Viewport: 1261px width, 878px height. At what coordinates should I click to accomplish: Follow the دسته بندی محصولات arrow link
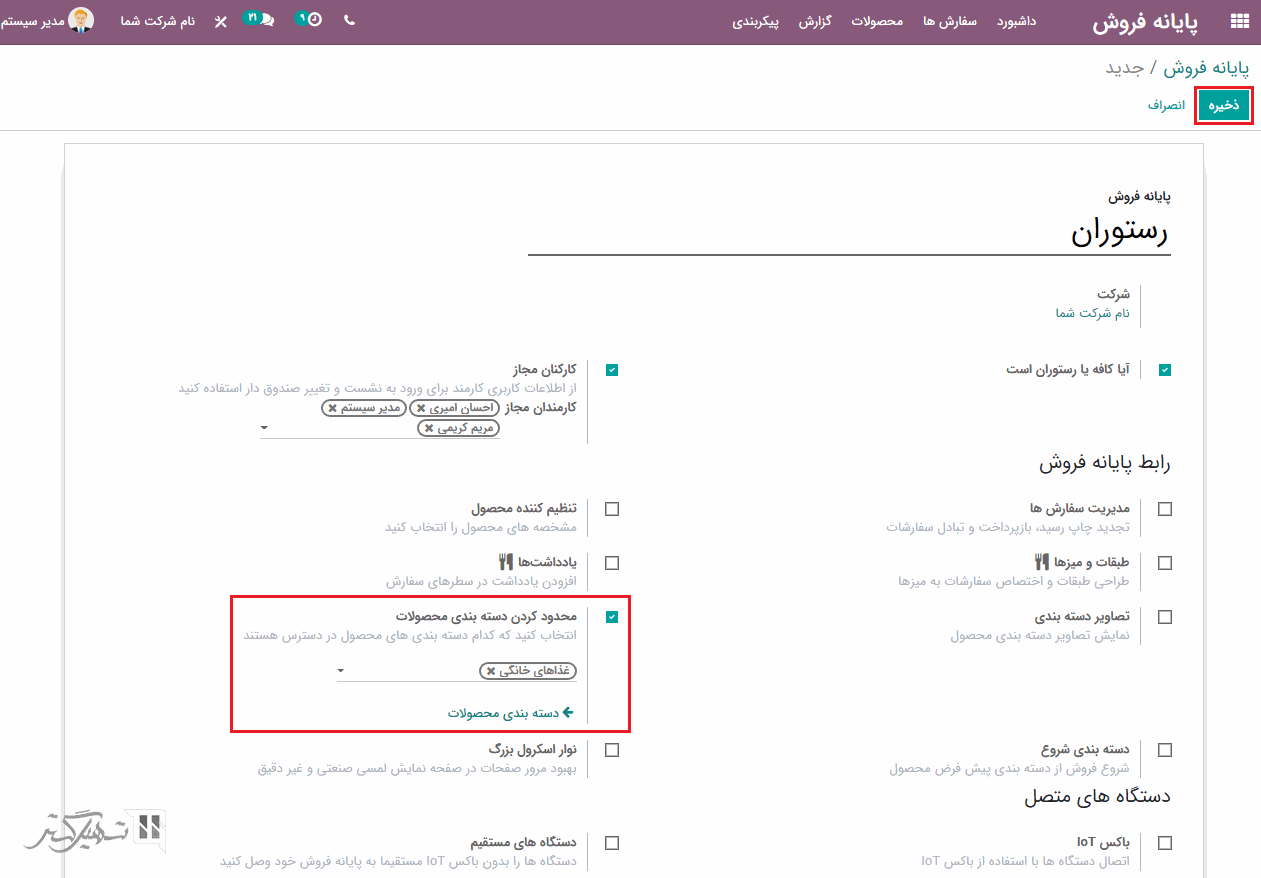[511, 713]
